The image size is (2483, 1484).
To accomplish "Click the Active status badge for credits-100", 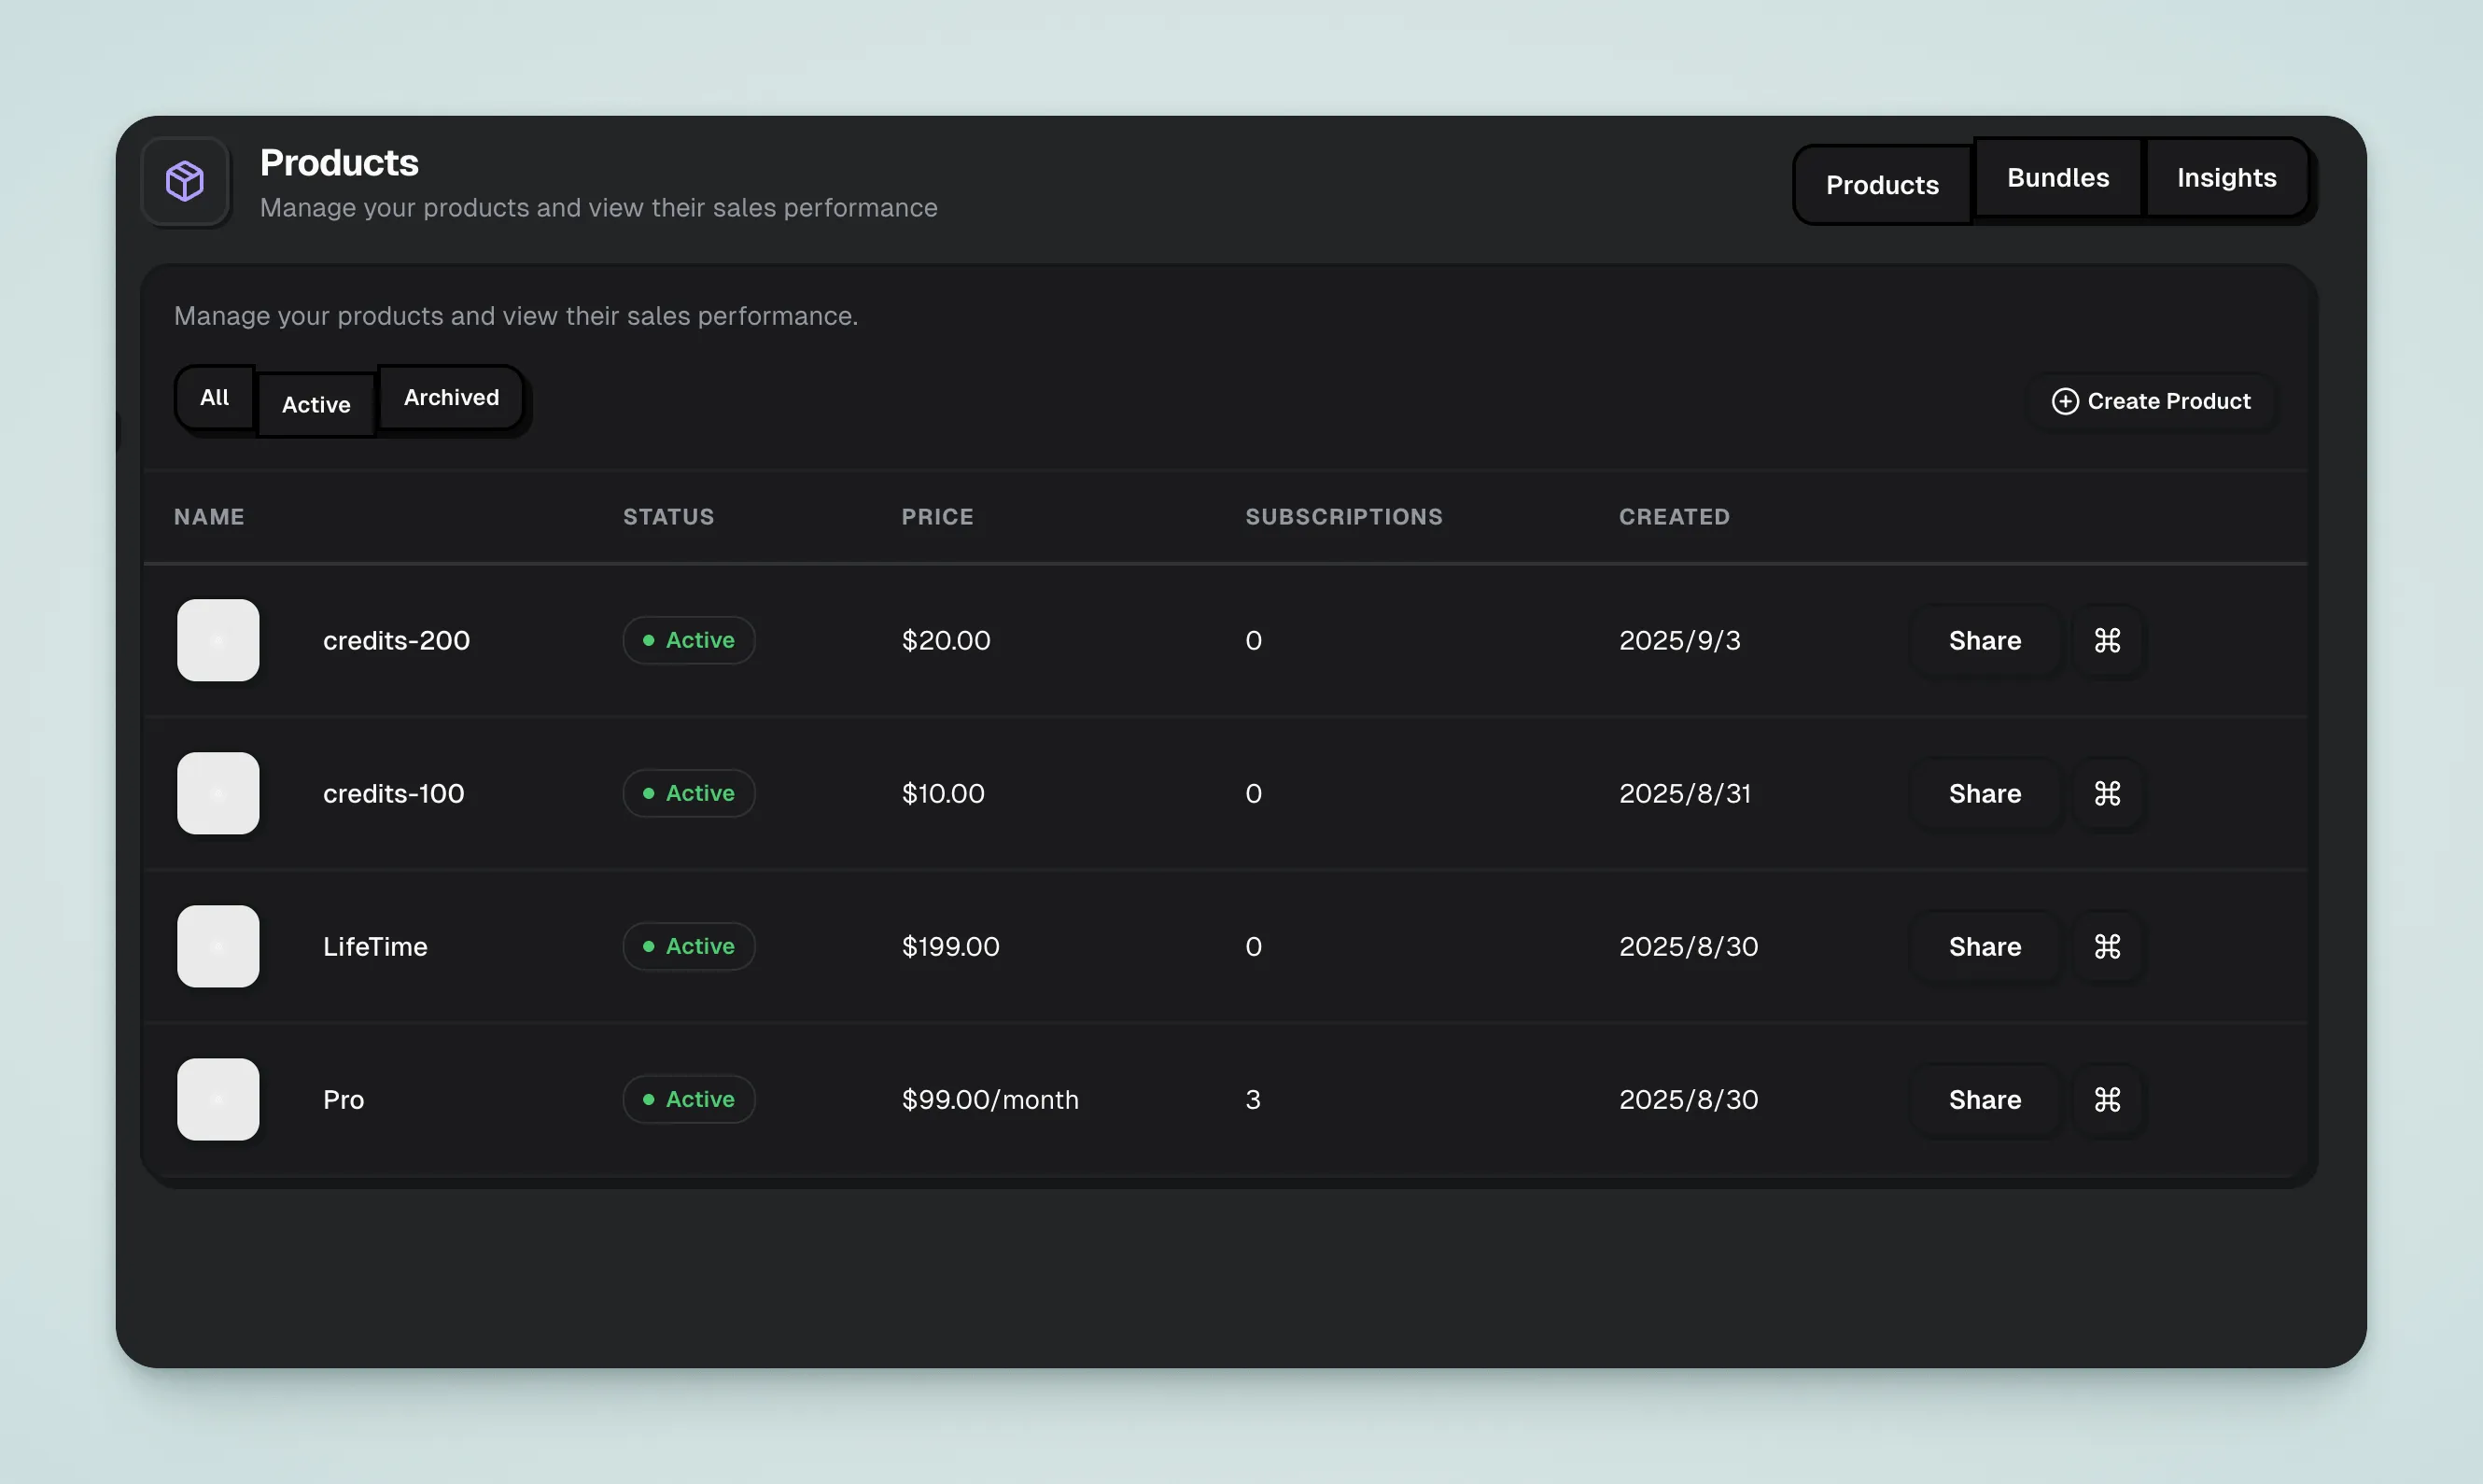I will pyautogui.click(x=688, y=793).
